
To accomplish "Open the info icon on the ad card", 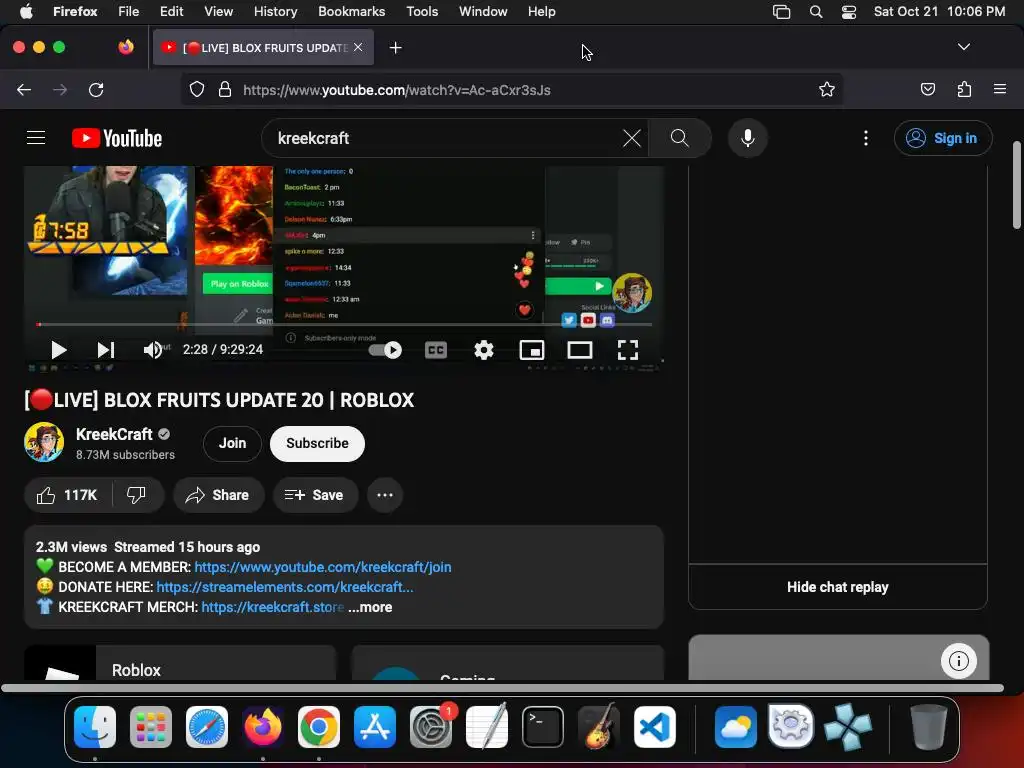I will [x=959, y=661].
